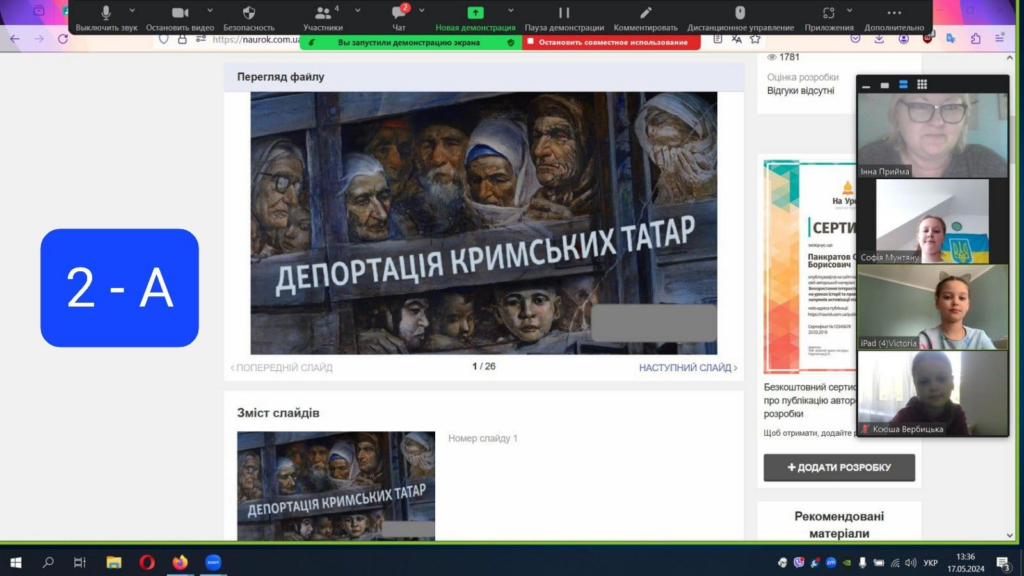
Task: Open the Zoom Чат panel
Action: (x=399, y=18)
